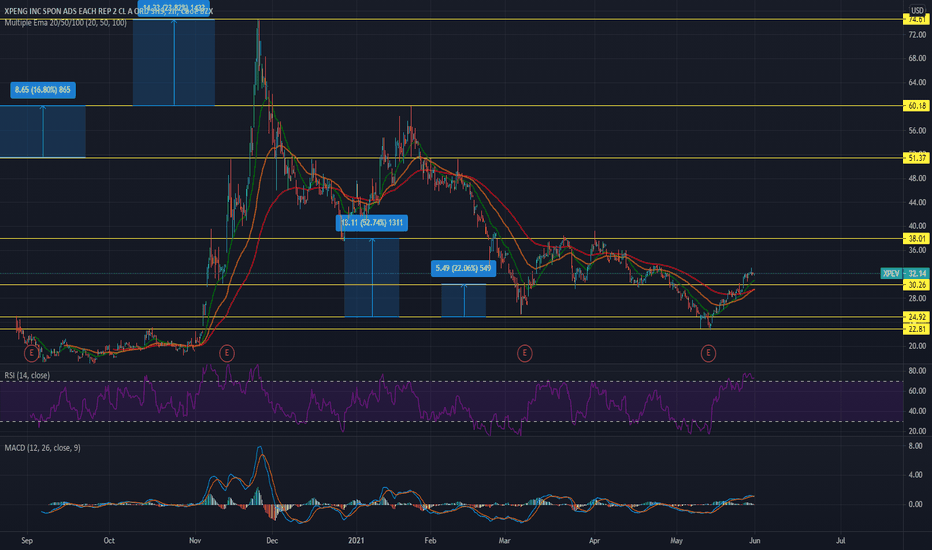Open the USD currency selector

[x=917, y=11]
